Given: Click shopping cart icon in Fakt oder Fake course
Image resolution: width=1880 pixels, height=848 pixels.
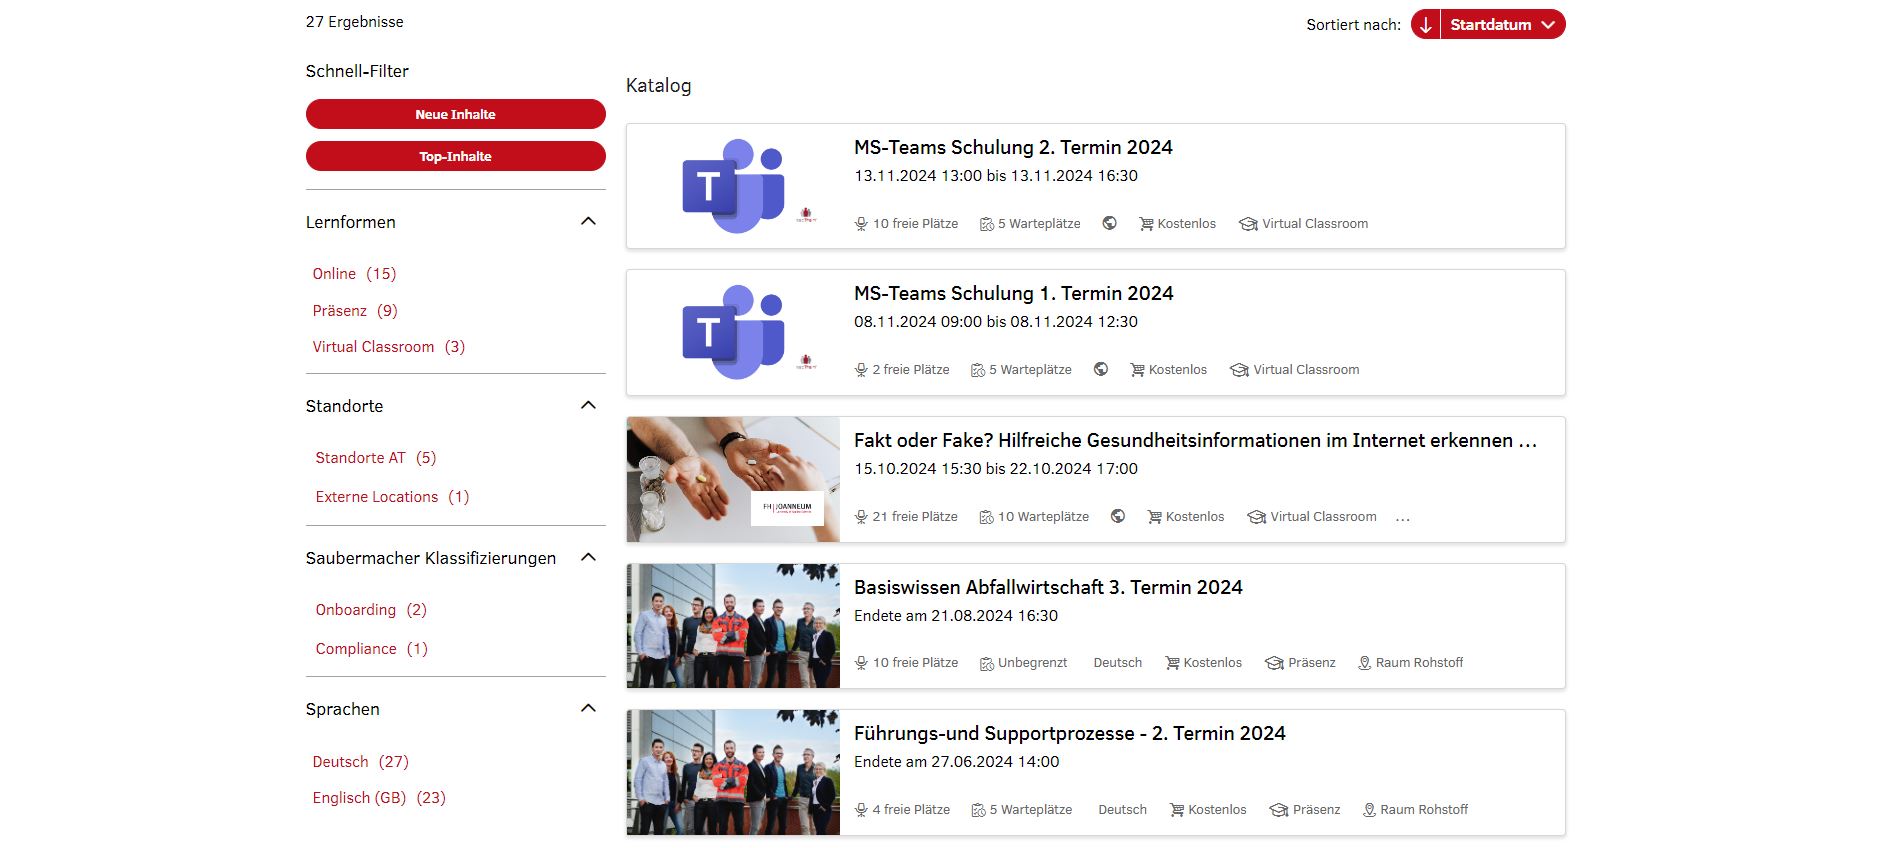Looking at the screenshot, I should pyautogui.click(x=1154, y=517).
